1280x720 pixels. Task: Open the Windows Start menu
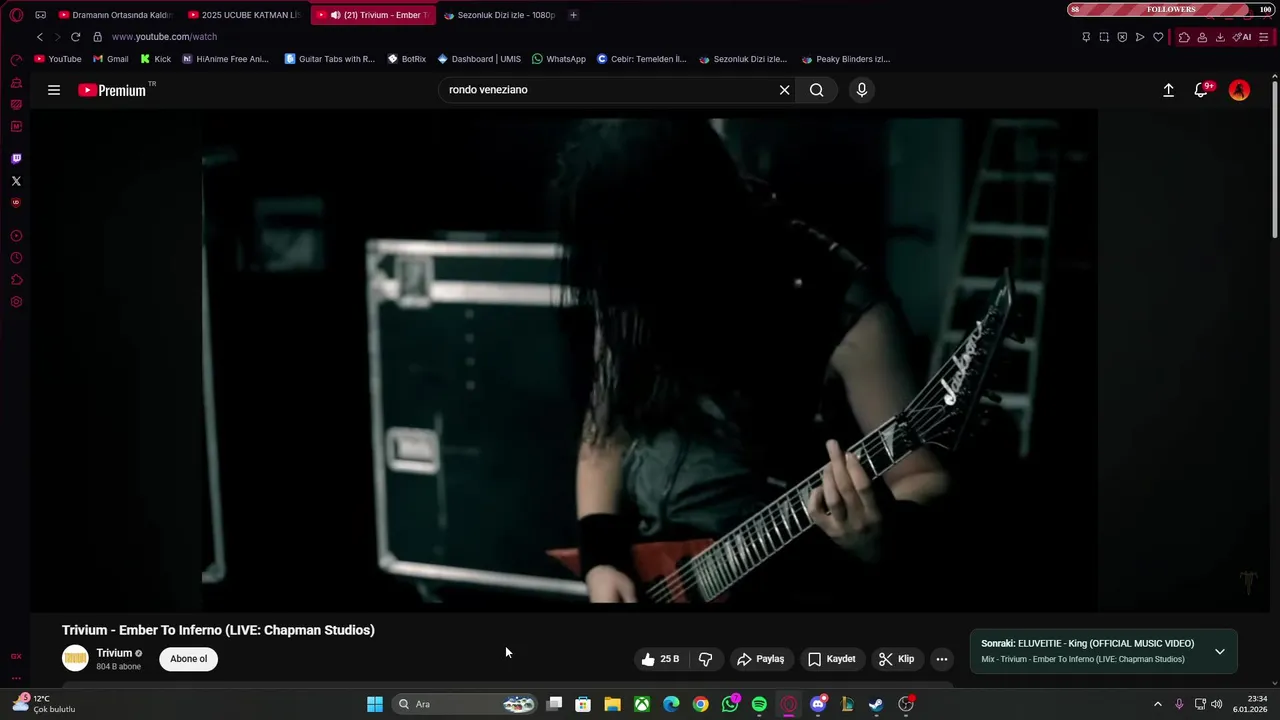(375, 704)
